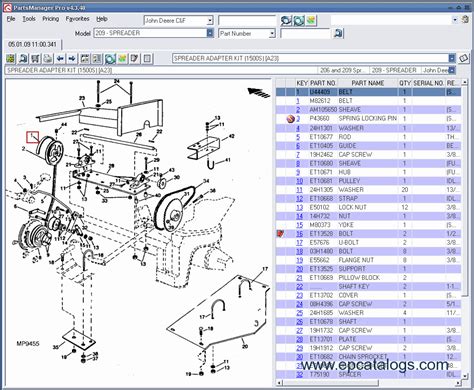Go forward with the right arrow icon
Screen dimensions: 474x390
click(x=72, y=59)
